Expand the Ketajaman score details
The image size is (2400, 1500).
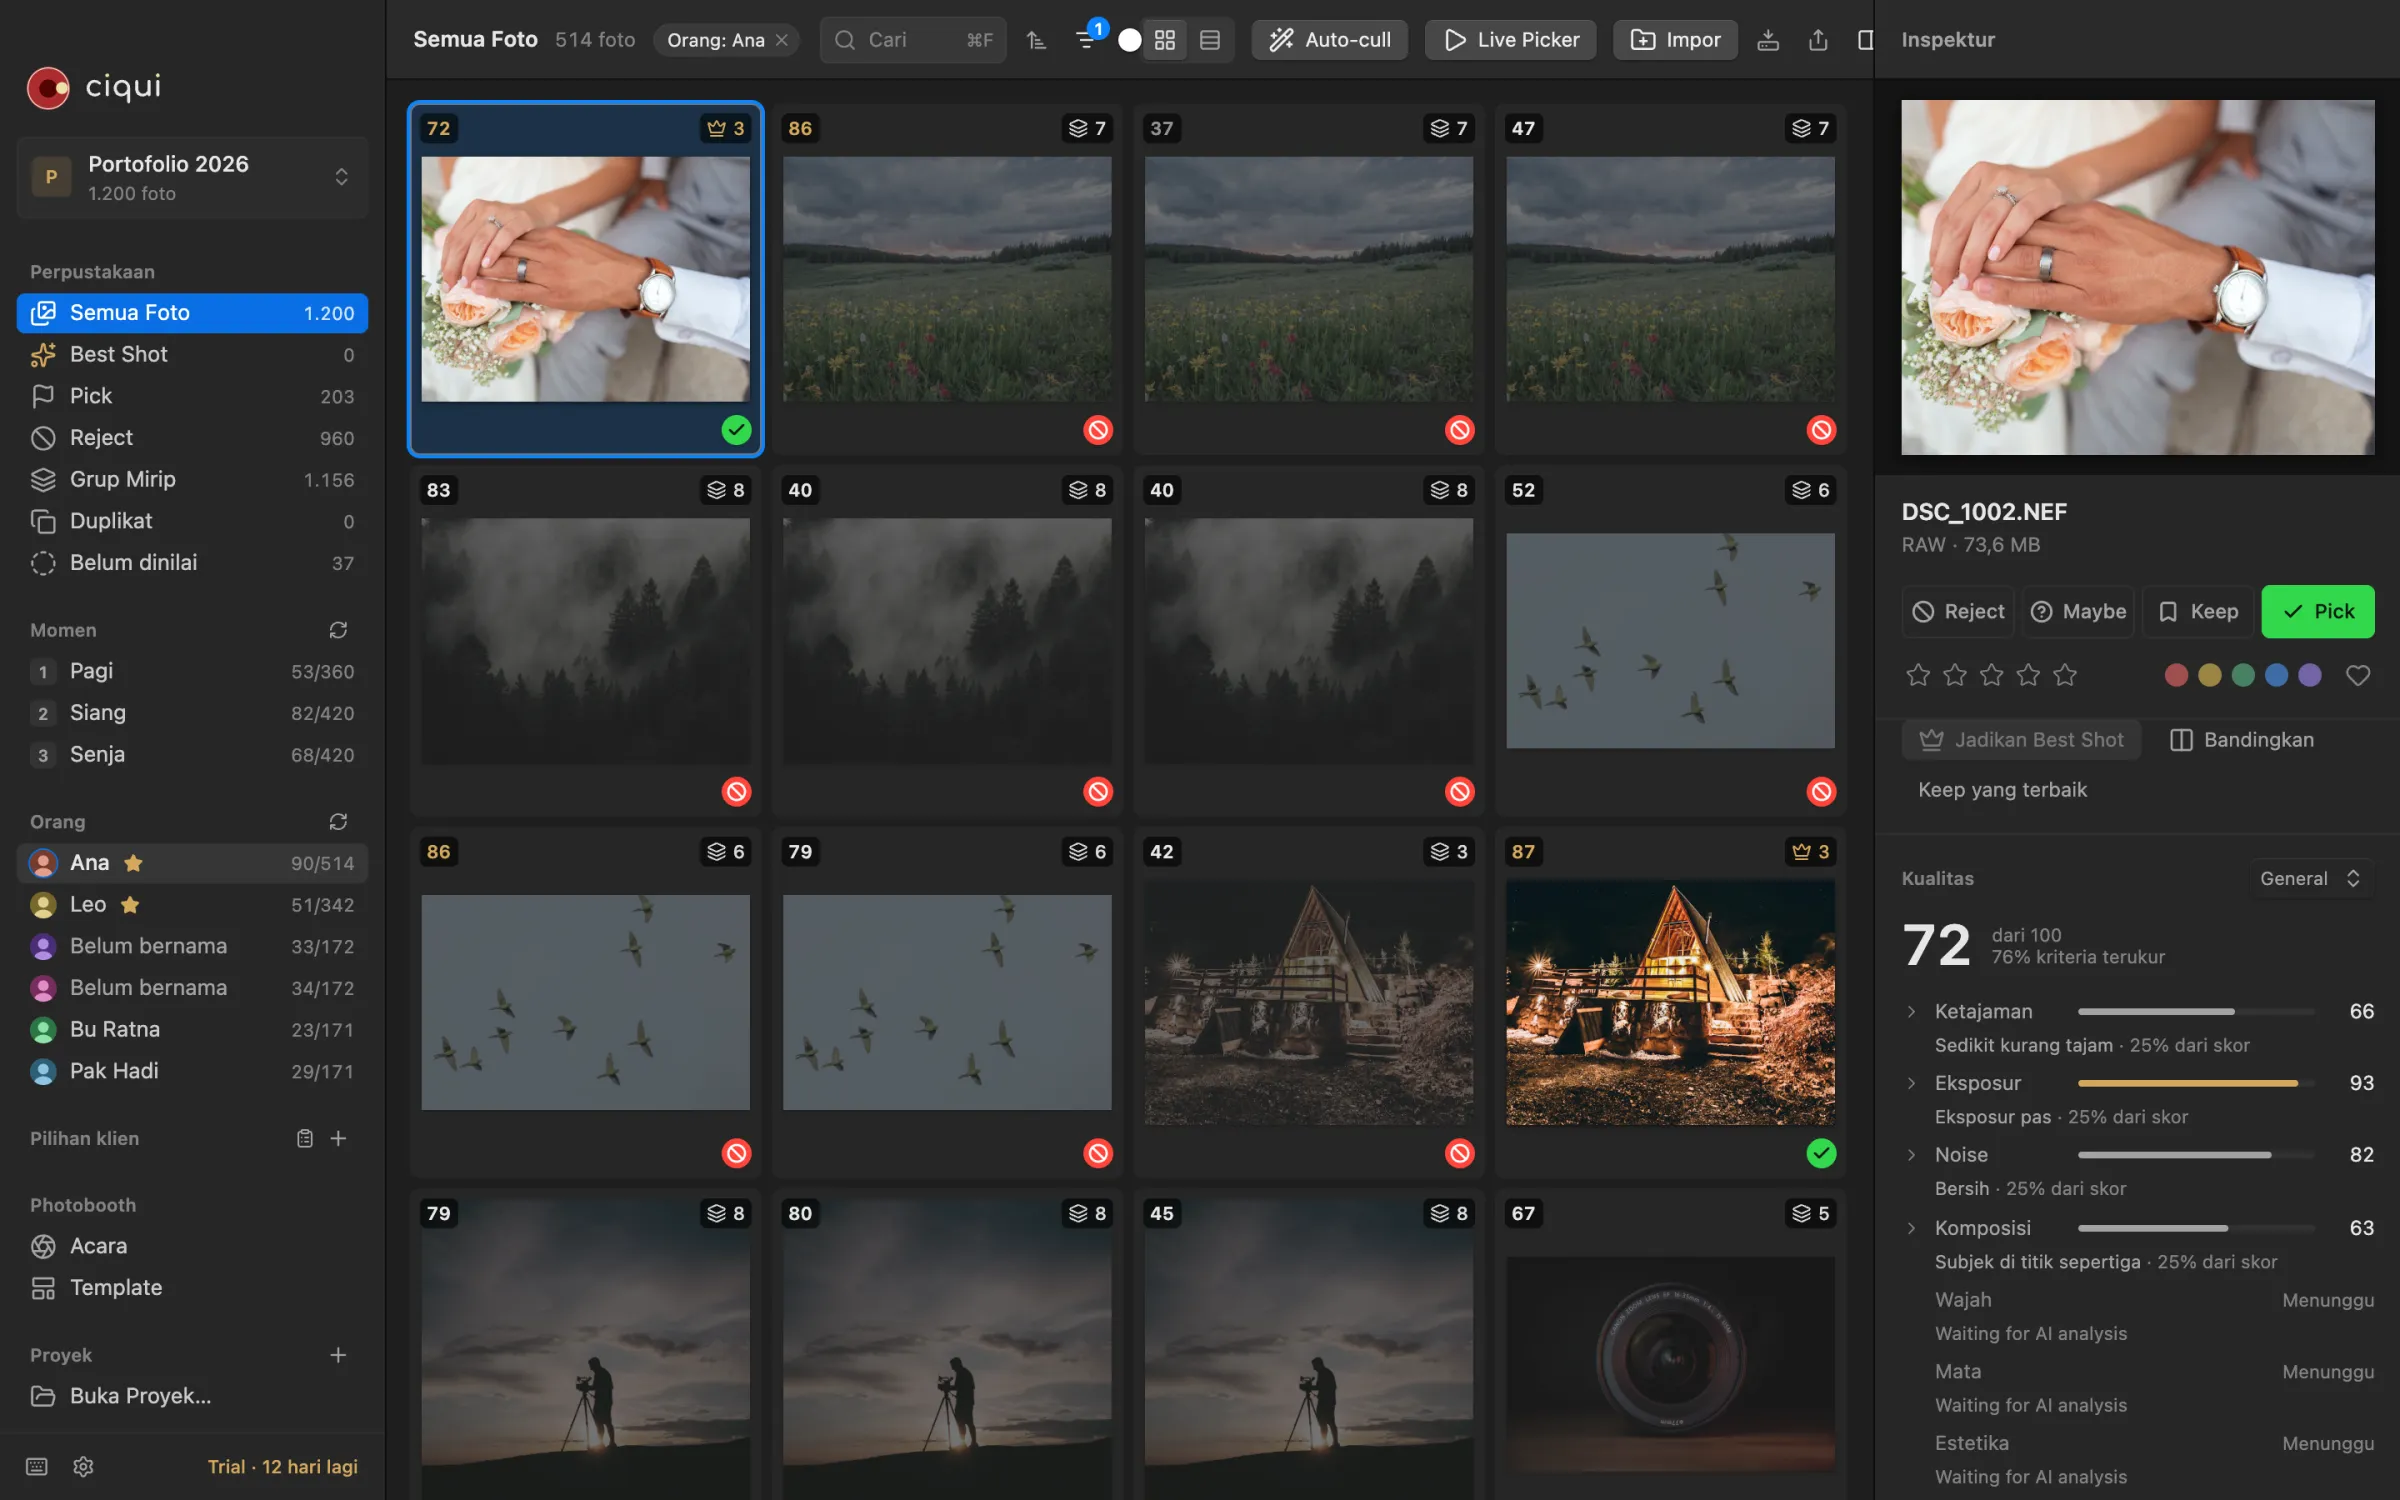click(x=1911, y=1011)
